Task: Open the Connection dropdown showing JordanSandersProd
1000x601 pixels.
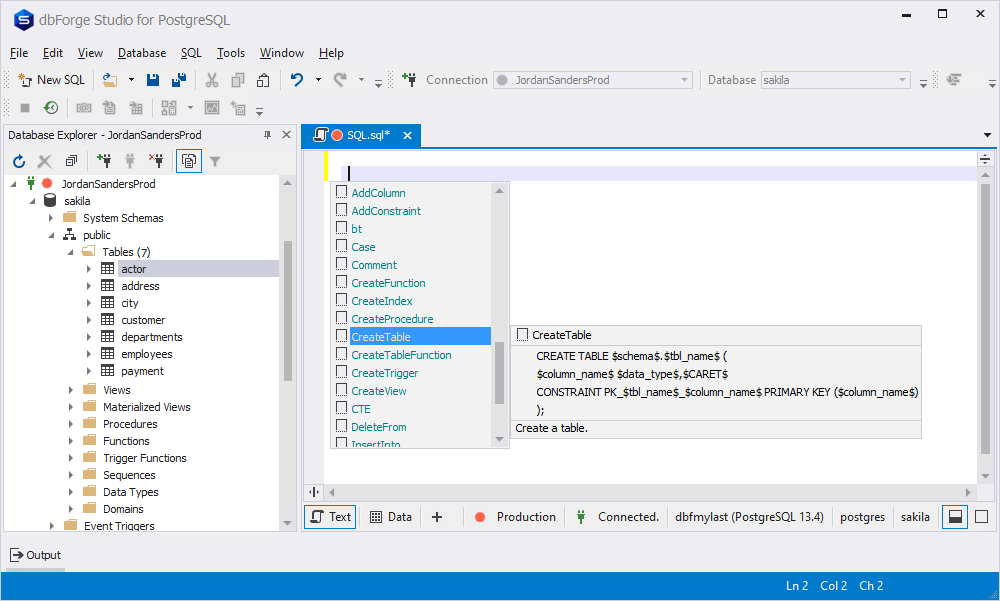Action: pyautogui.click(x=684, y=80)
